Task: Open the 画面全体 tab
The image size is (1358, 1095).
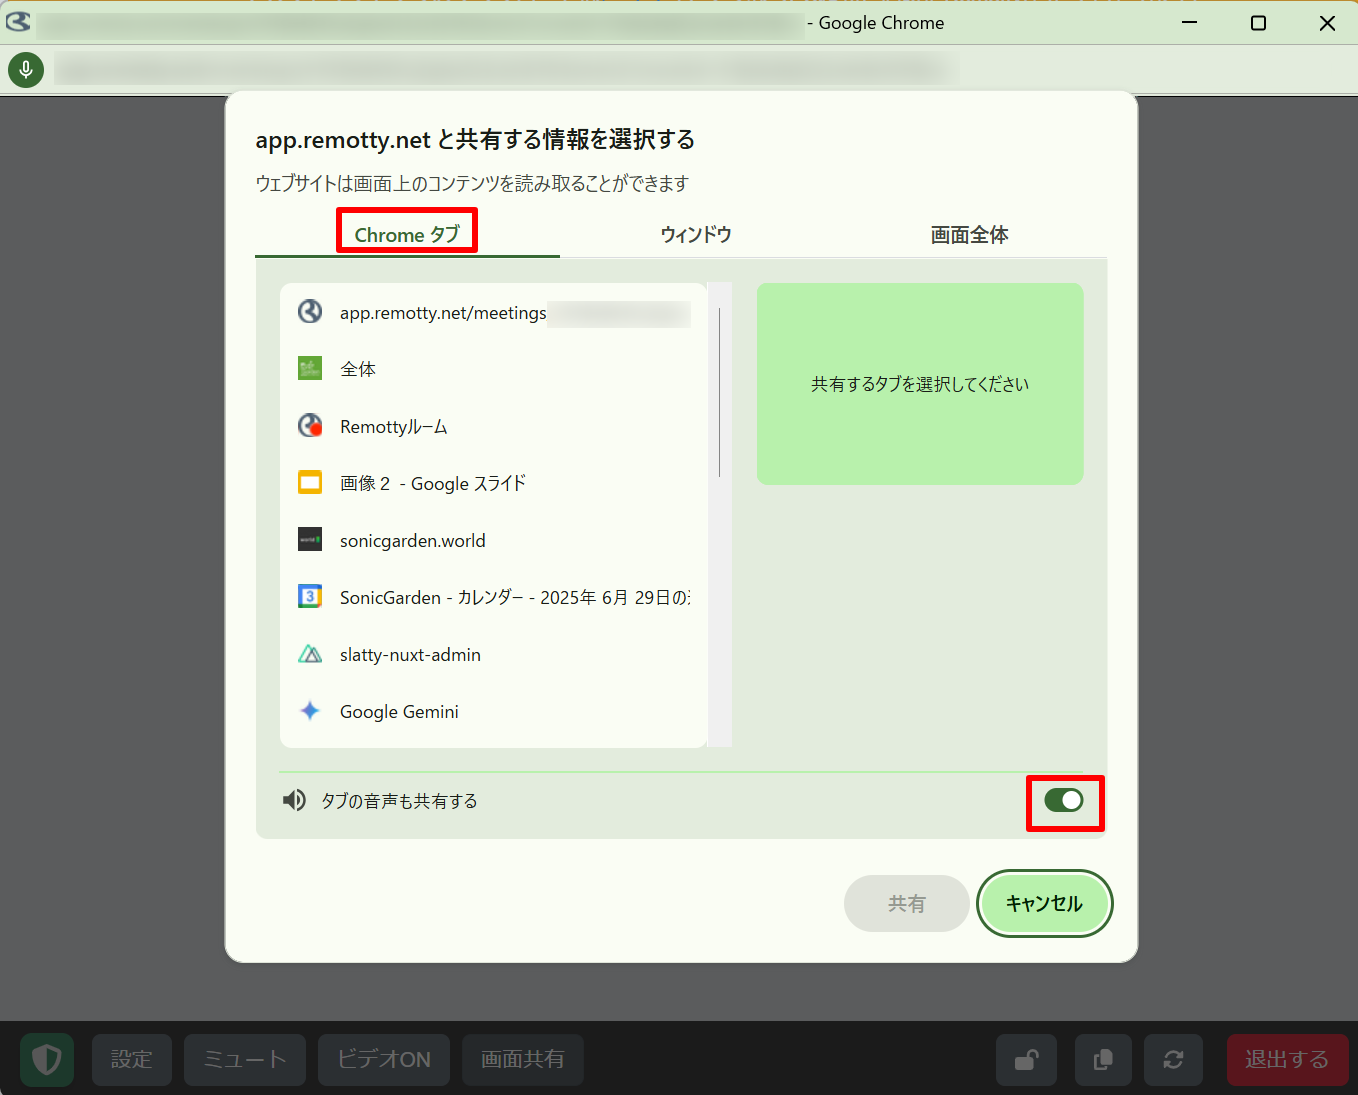Action: [969, 234]
